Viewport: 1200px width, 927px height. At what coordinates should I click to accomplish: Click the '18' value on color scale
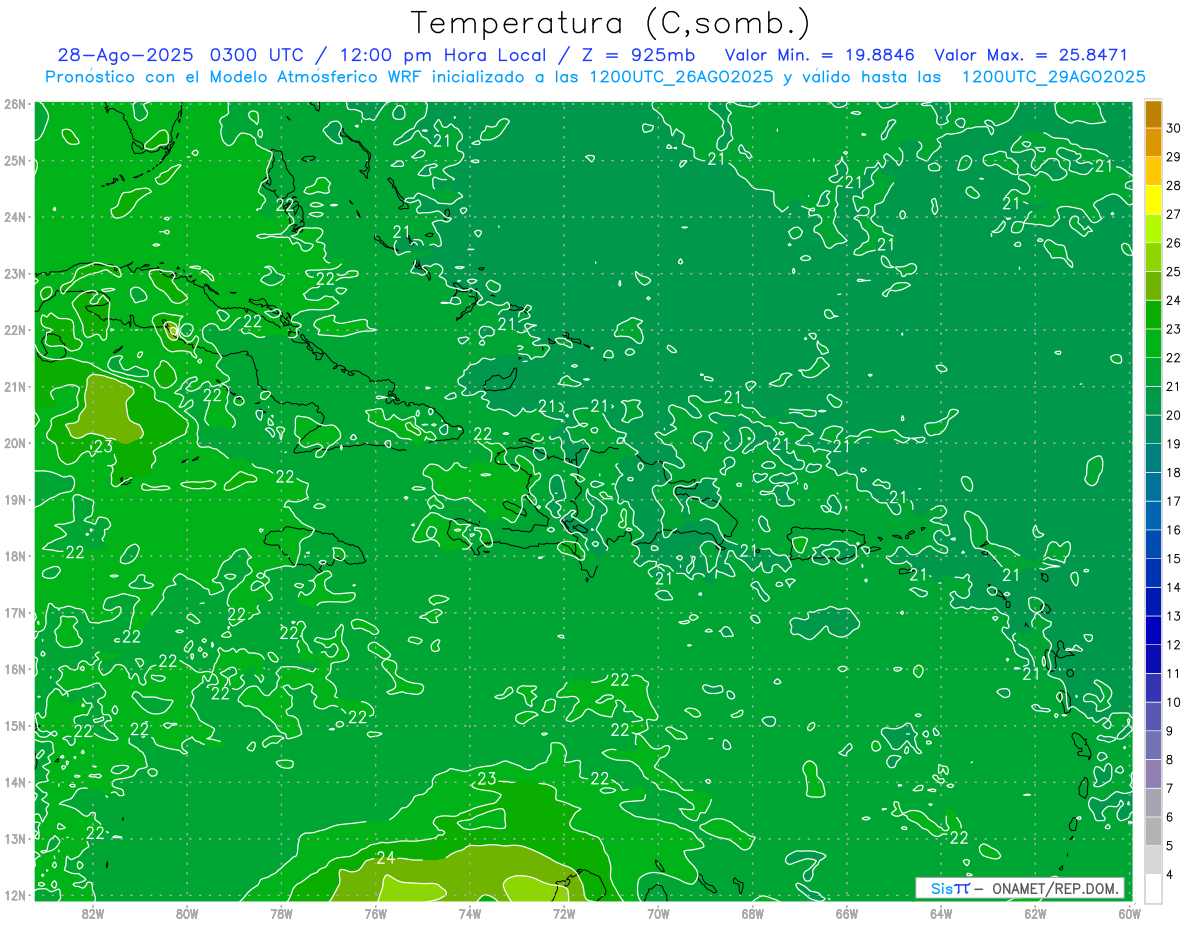click(x=1174, y=472)
